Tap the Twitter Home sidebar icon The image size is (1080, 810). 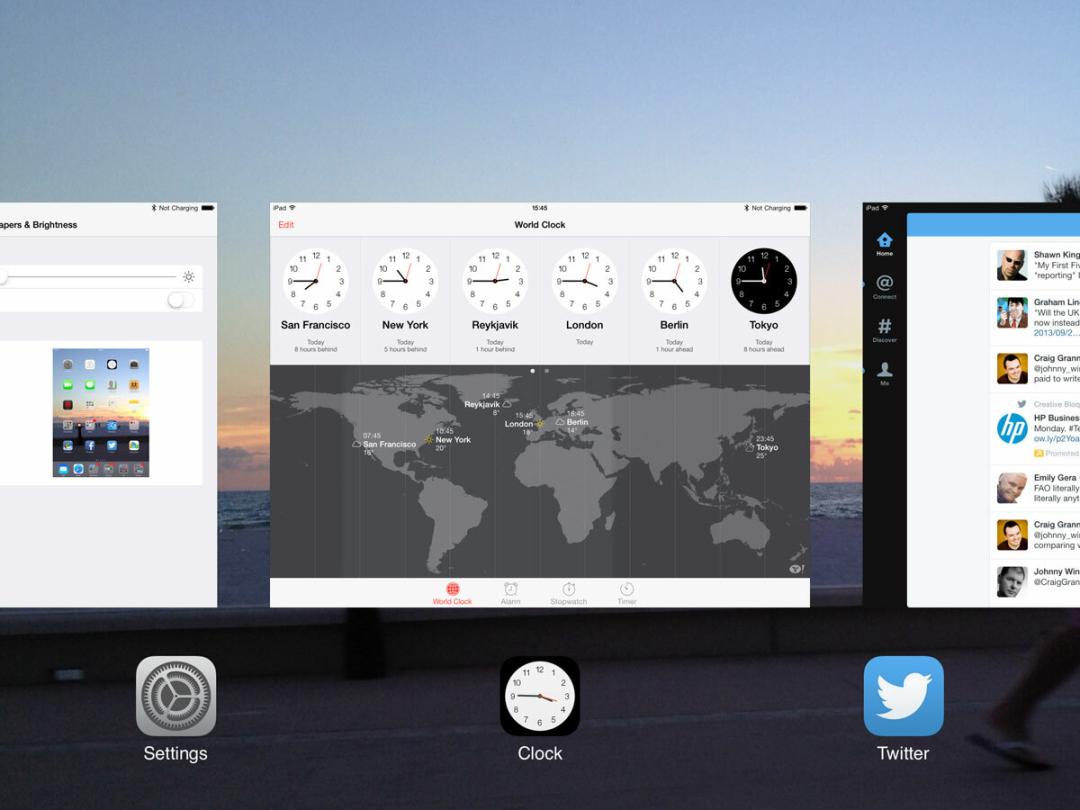[x=884, y=243]
